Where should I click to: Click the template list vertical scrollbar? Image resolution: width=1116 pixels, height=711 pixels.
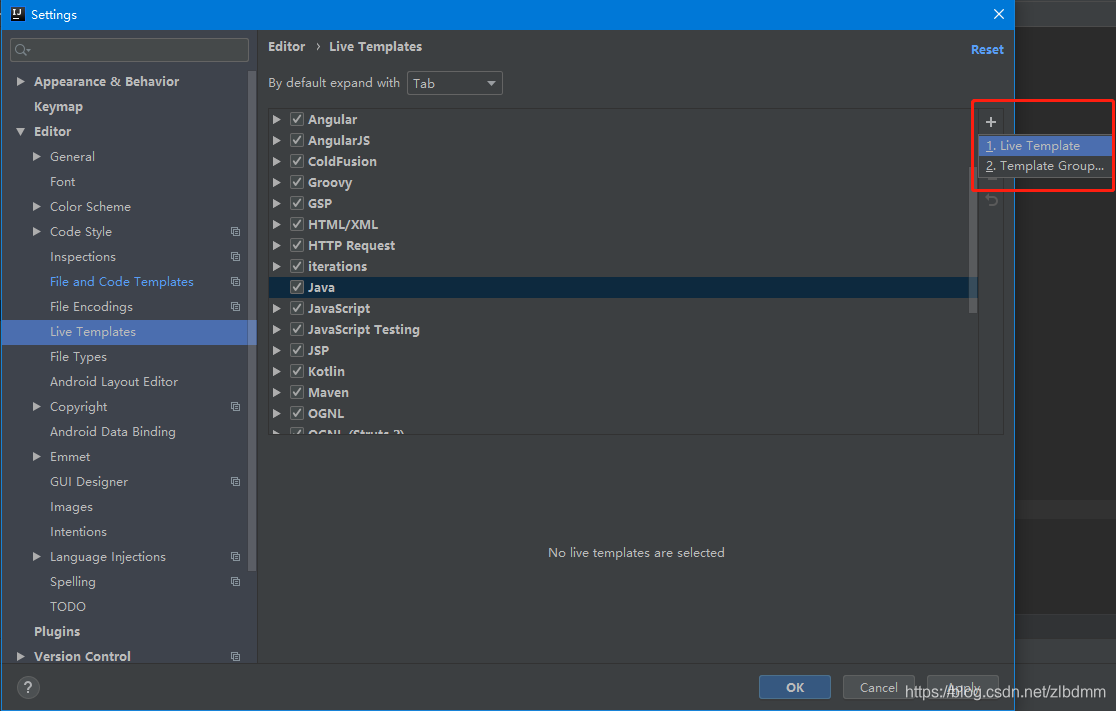973,239
